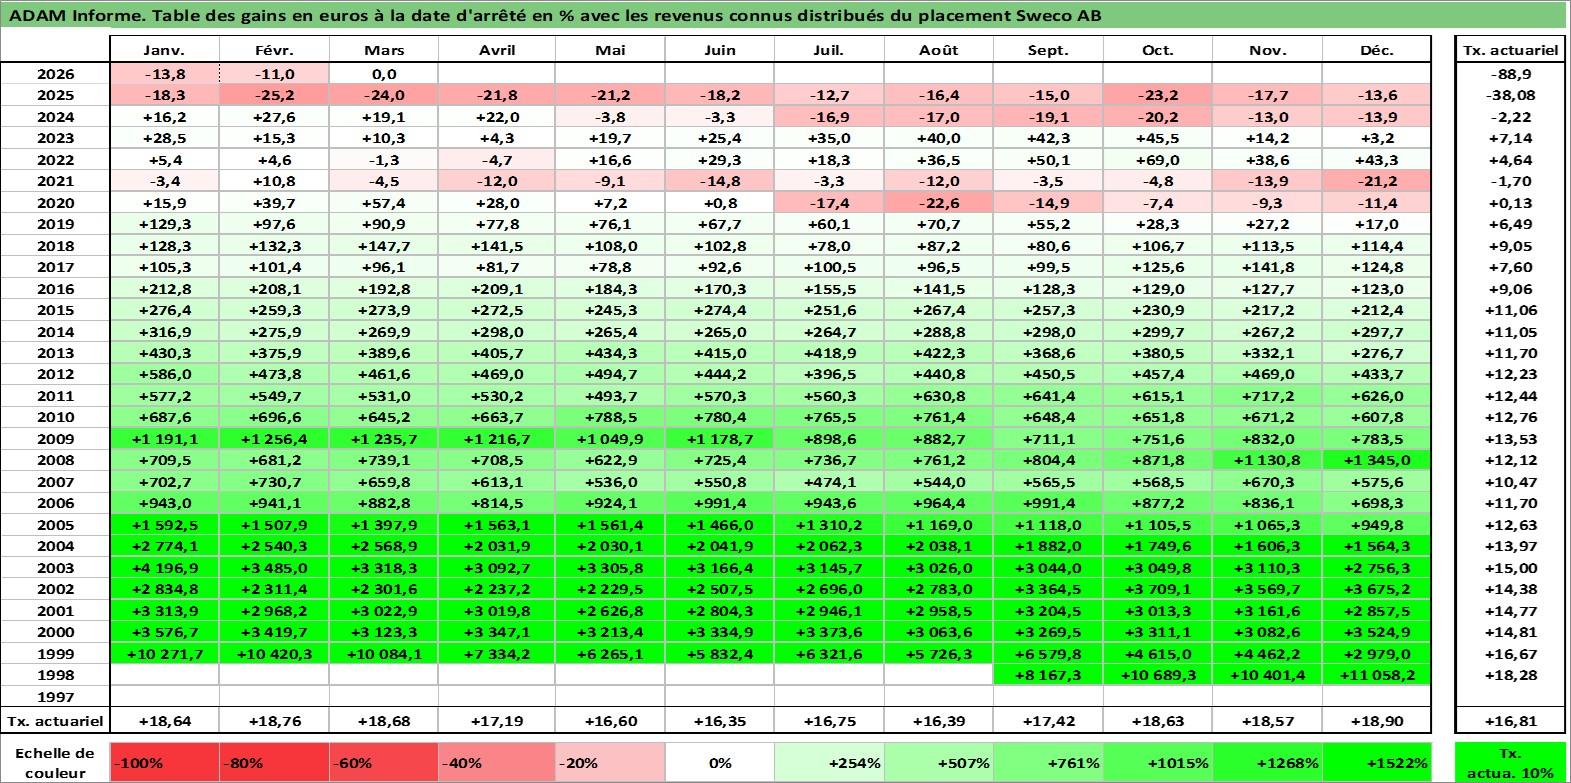Image resolution: width=1571 pixels, height=783 pixels.
Task: Select the 'Sept.' column header
Action: [x=1048, y=50]
